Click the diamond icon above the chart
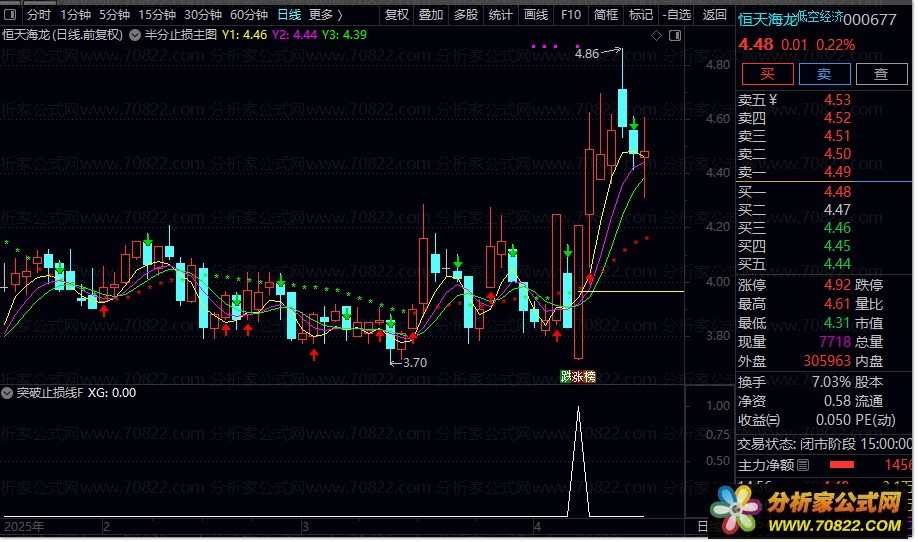 (656, 36)
